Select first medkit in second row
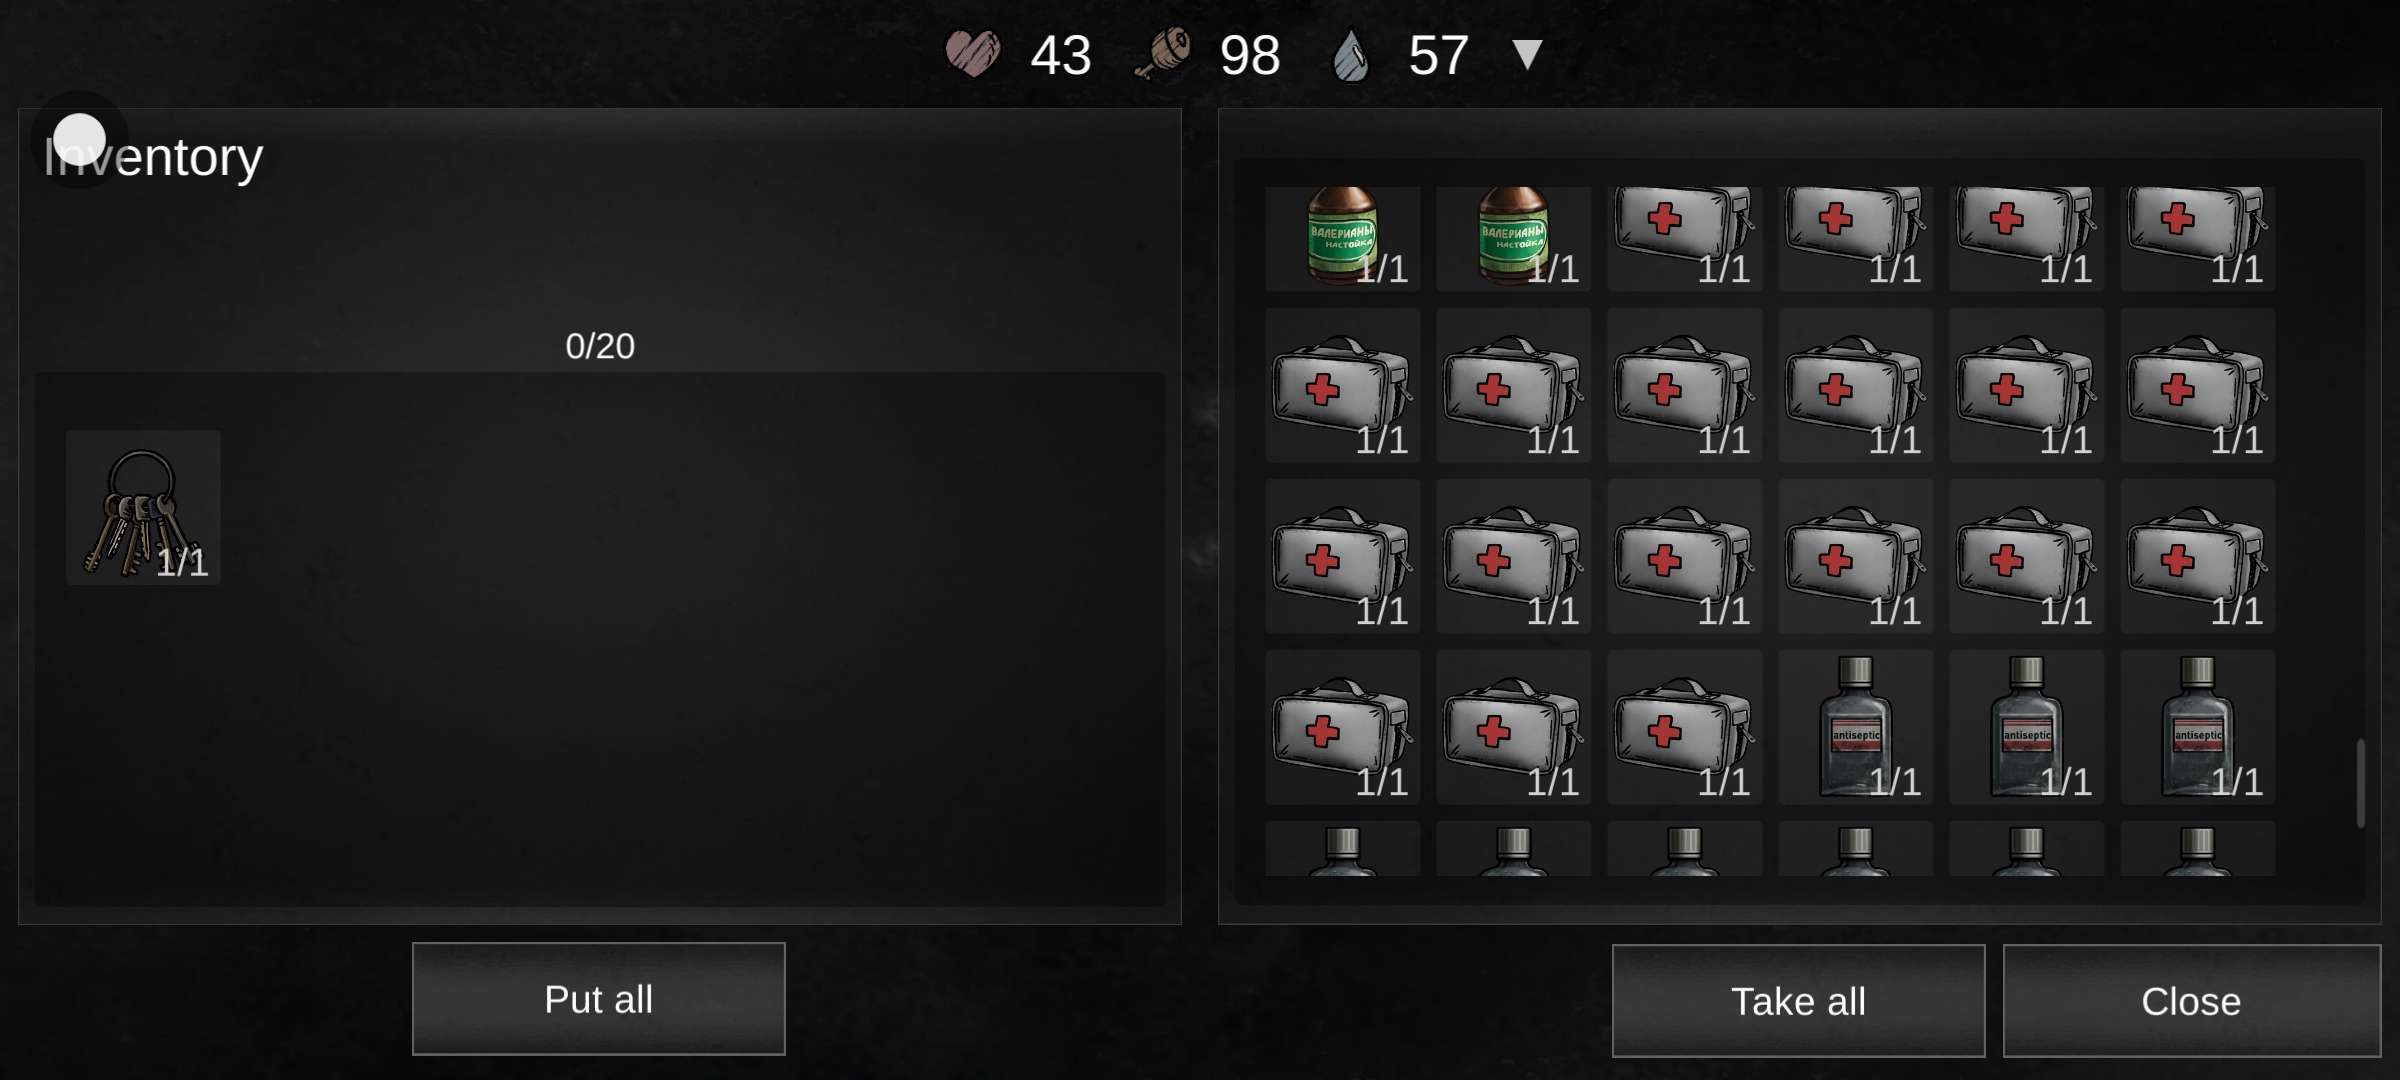The width and height of the screenshot is (2400, 1080). tap(1342, 385)
